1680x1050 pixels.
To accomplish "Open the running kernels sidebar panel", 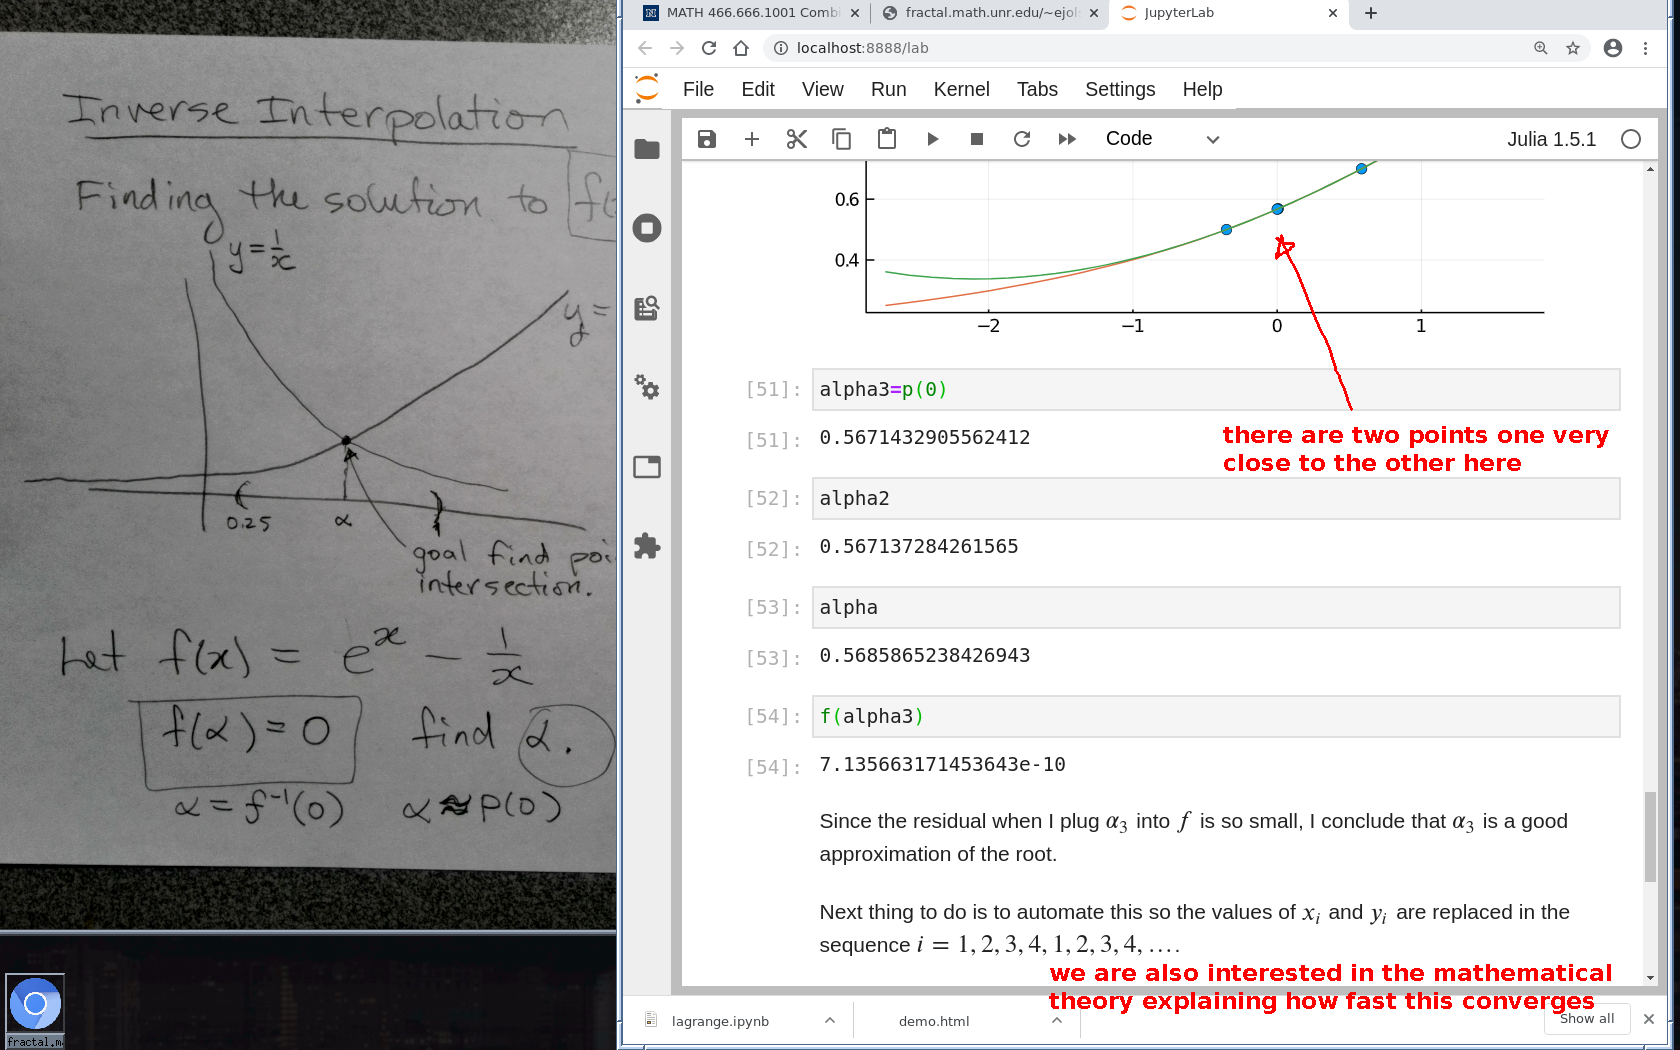I will click(647, 228).
